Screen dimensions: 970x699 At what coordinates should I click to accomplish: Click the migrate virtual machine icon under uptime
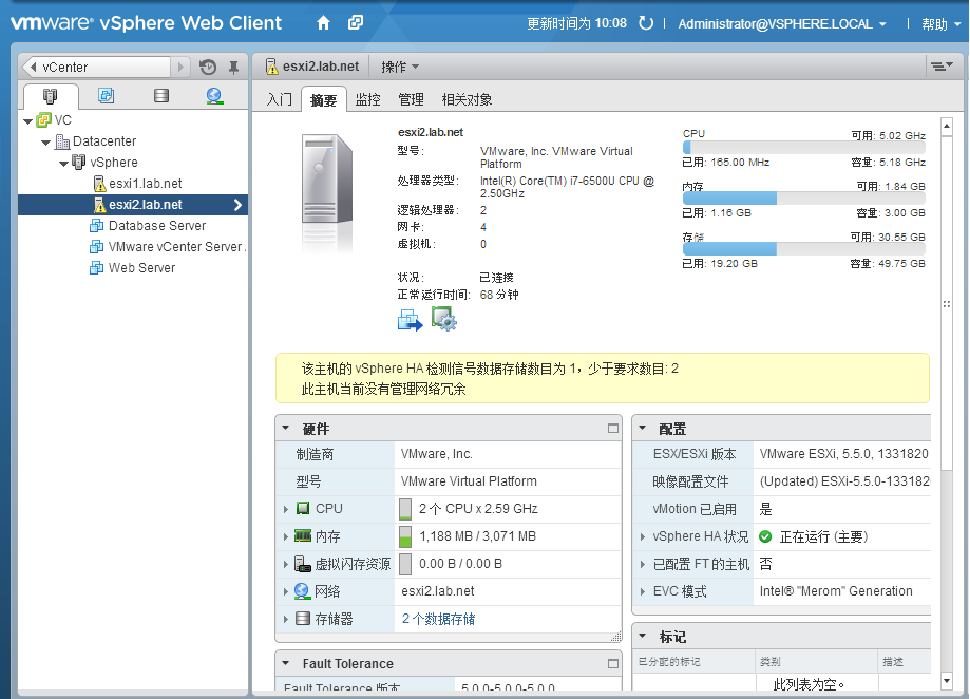click(x=410, y=320)
